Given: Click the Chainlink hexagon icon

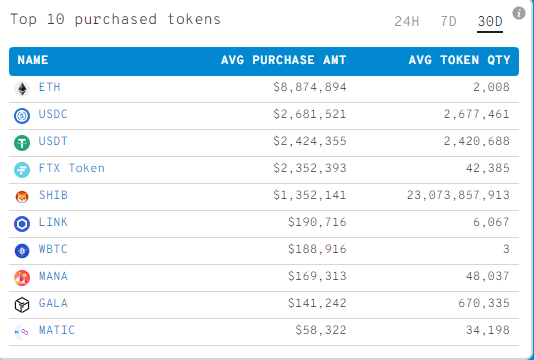Looking at the screenshot, I should click(22, 224).
